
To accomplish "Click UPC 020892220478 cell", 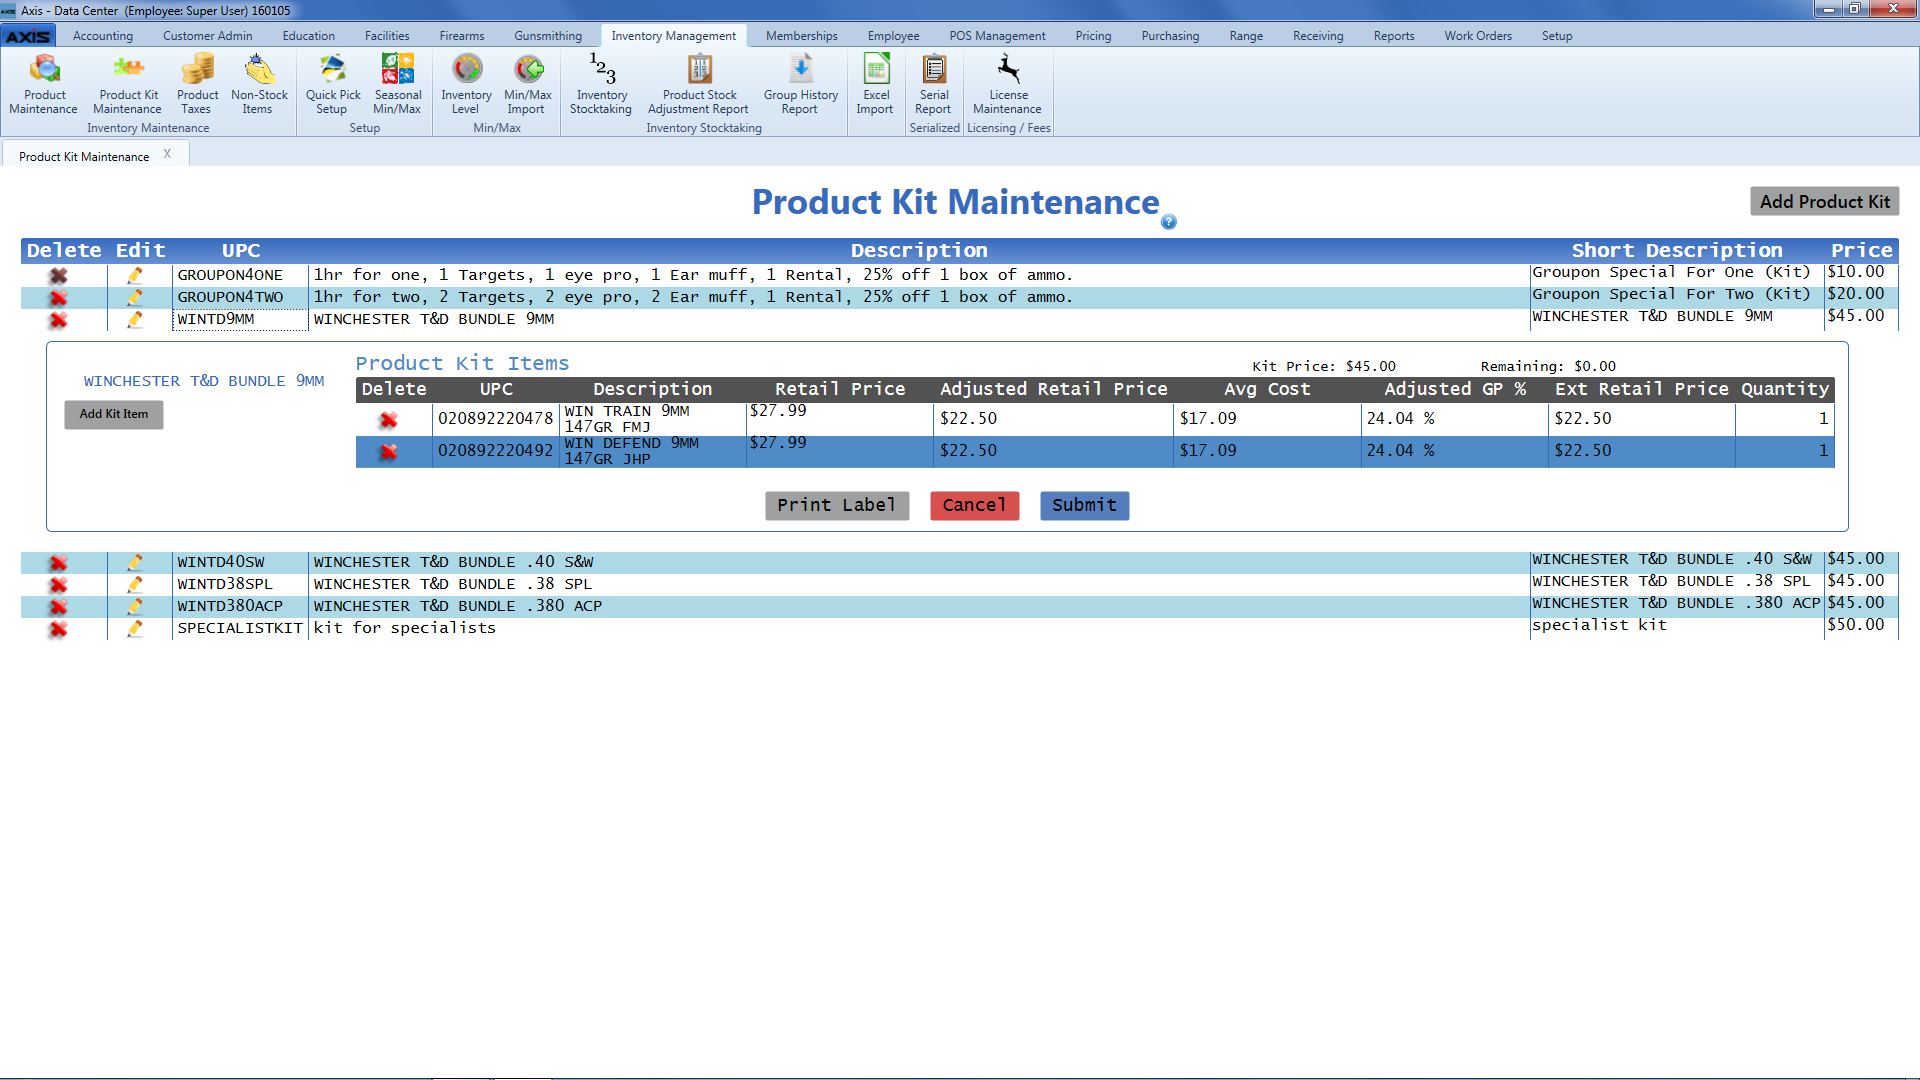I will pyautogui.click(x=495, y=419).
